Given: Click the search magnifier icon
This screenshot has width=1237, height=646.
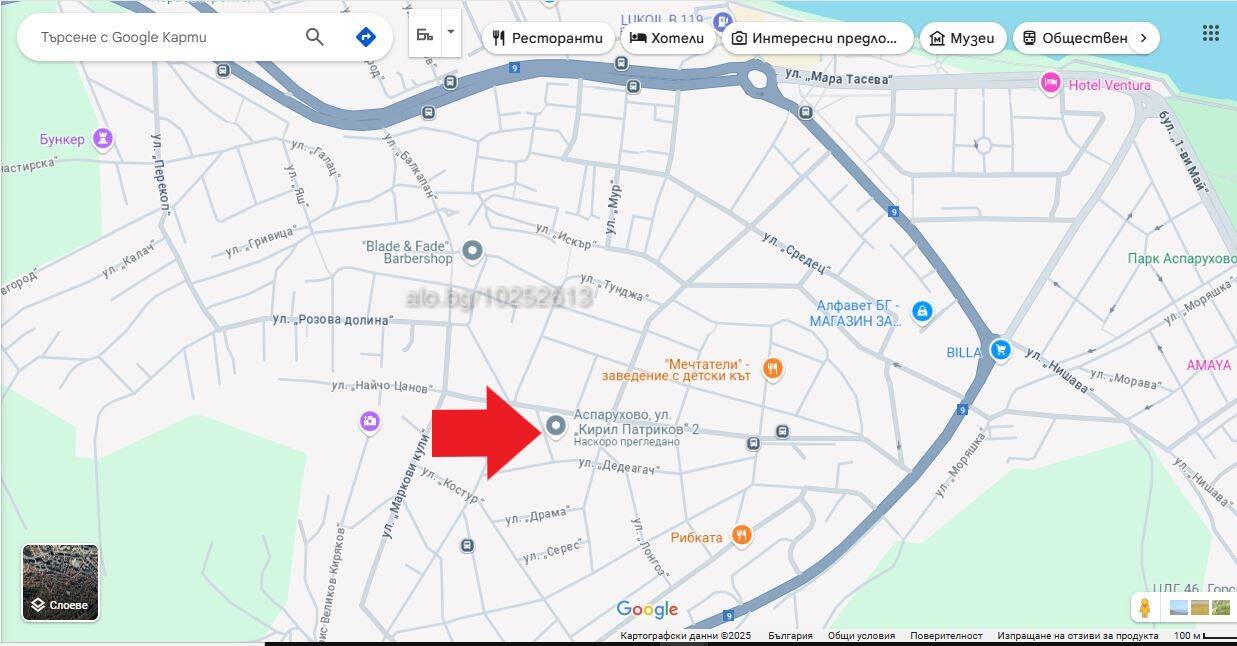Looking at the screenshot, I should (x=315, y=37).
